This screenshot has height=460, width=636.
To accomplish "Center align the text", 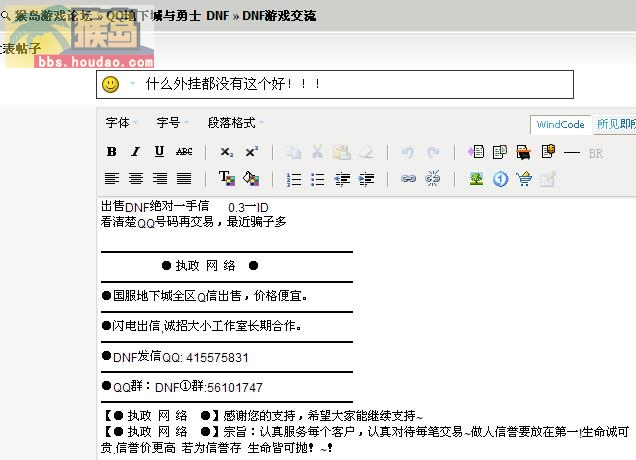I will pyautogui.click(x=135, y=178).
